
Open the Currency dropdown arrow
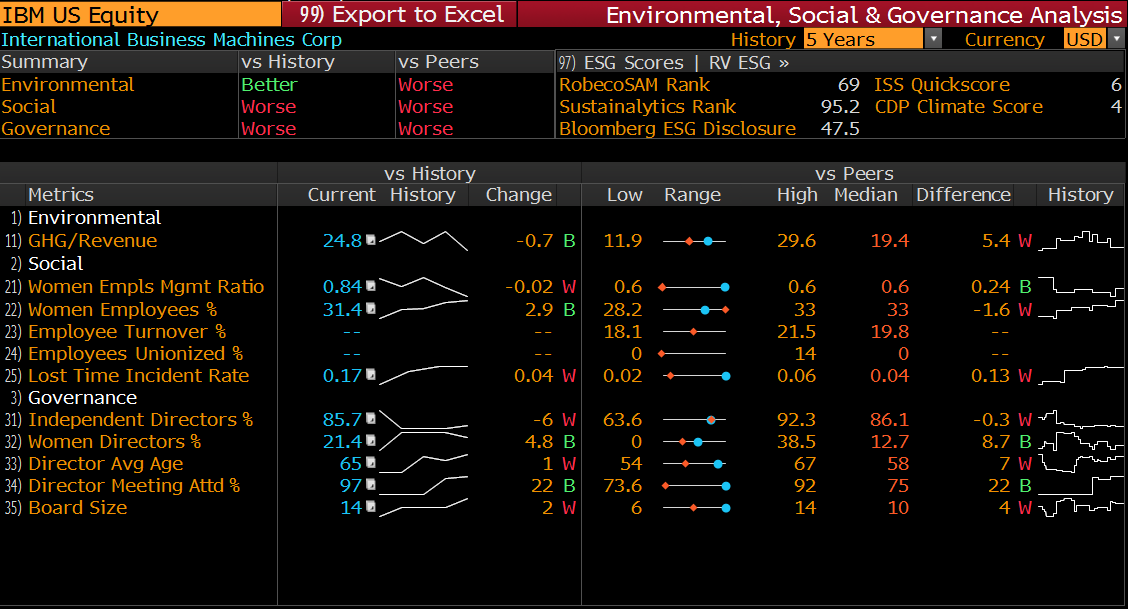pyautogui.click(x=1116, y=39)
